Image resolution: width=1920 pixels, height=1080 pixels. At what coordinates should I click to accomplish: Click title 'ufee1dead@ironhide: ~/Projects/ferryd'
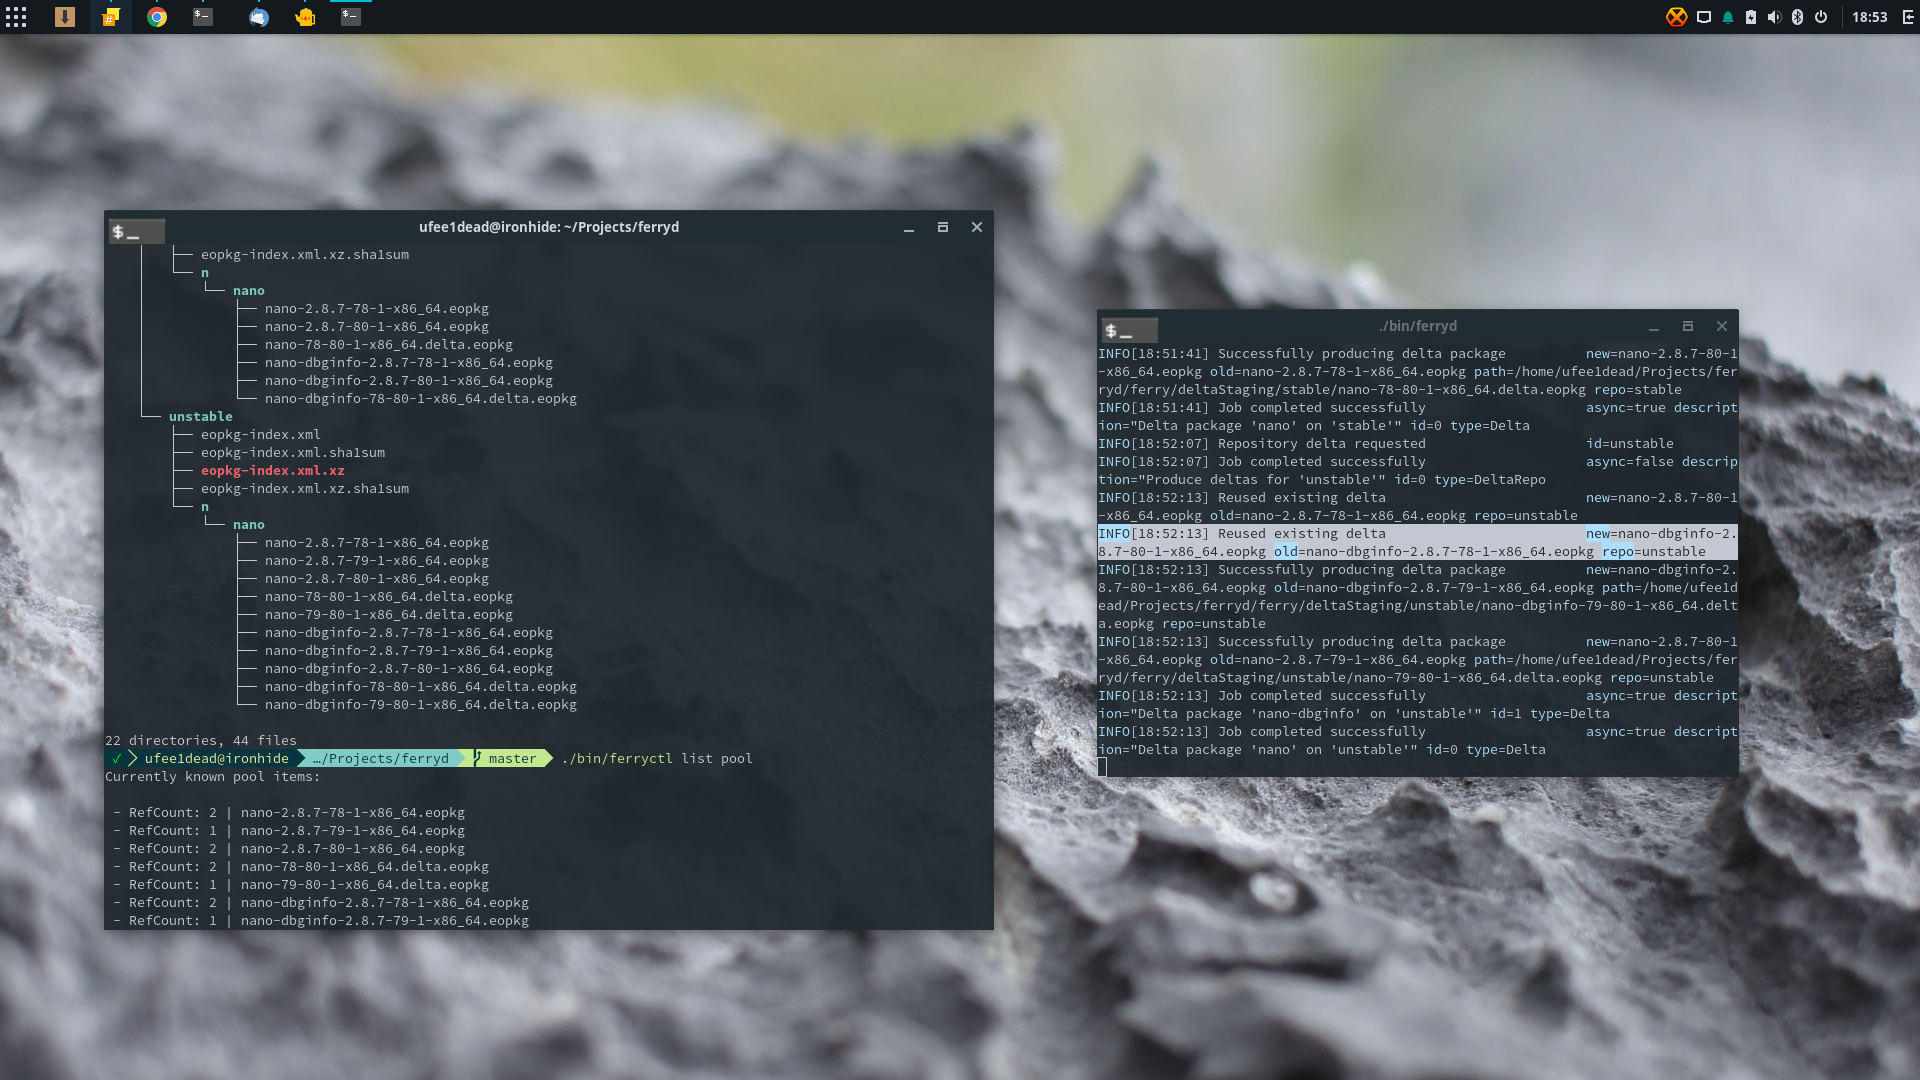click(x=549, y=227)
